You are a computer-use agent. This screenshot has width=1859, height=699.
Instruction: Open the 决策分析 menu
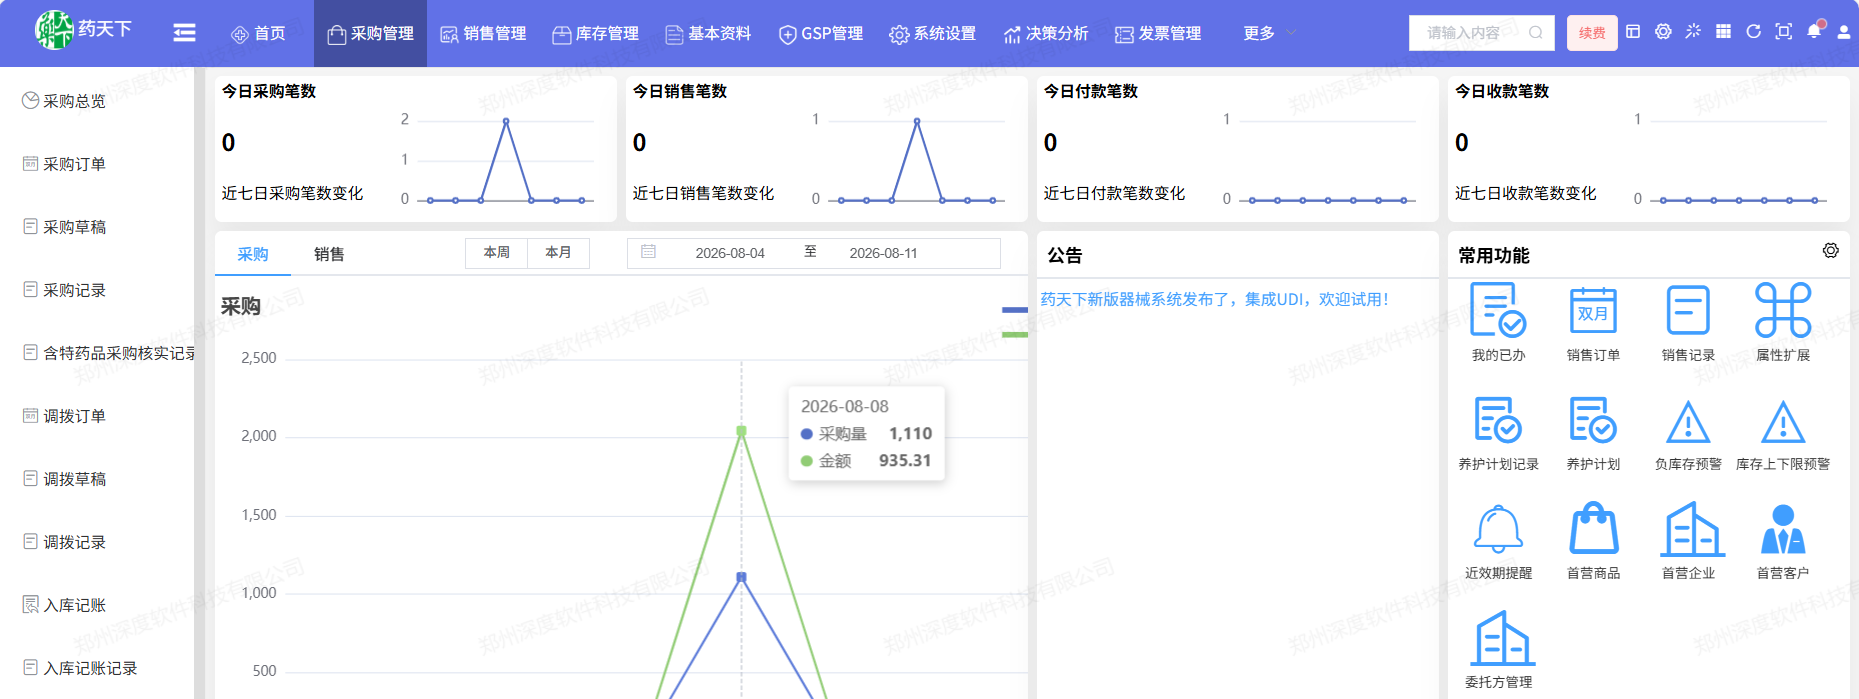point(1046,33)
